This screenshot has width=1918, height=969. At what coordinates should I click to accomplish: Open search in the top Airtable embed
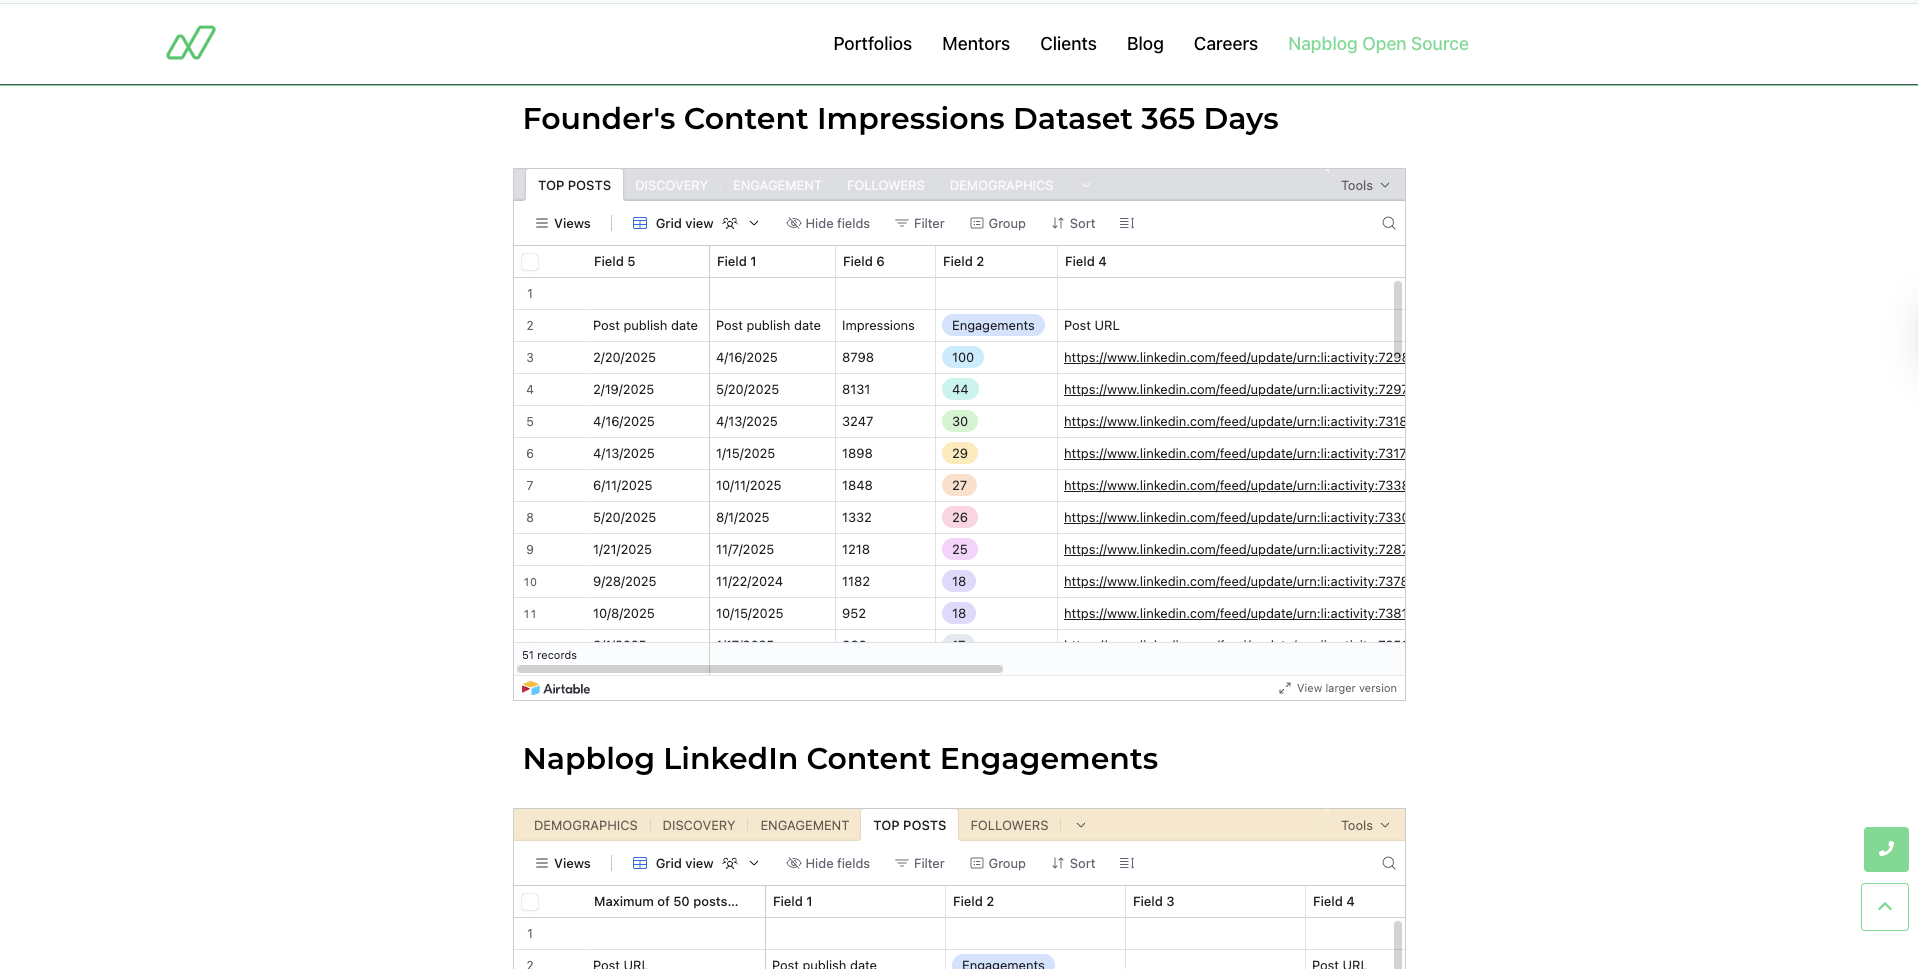1388,223
